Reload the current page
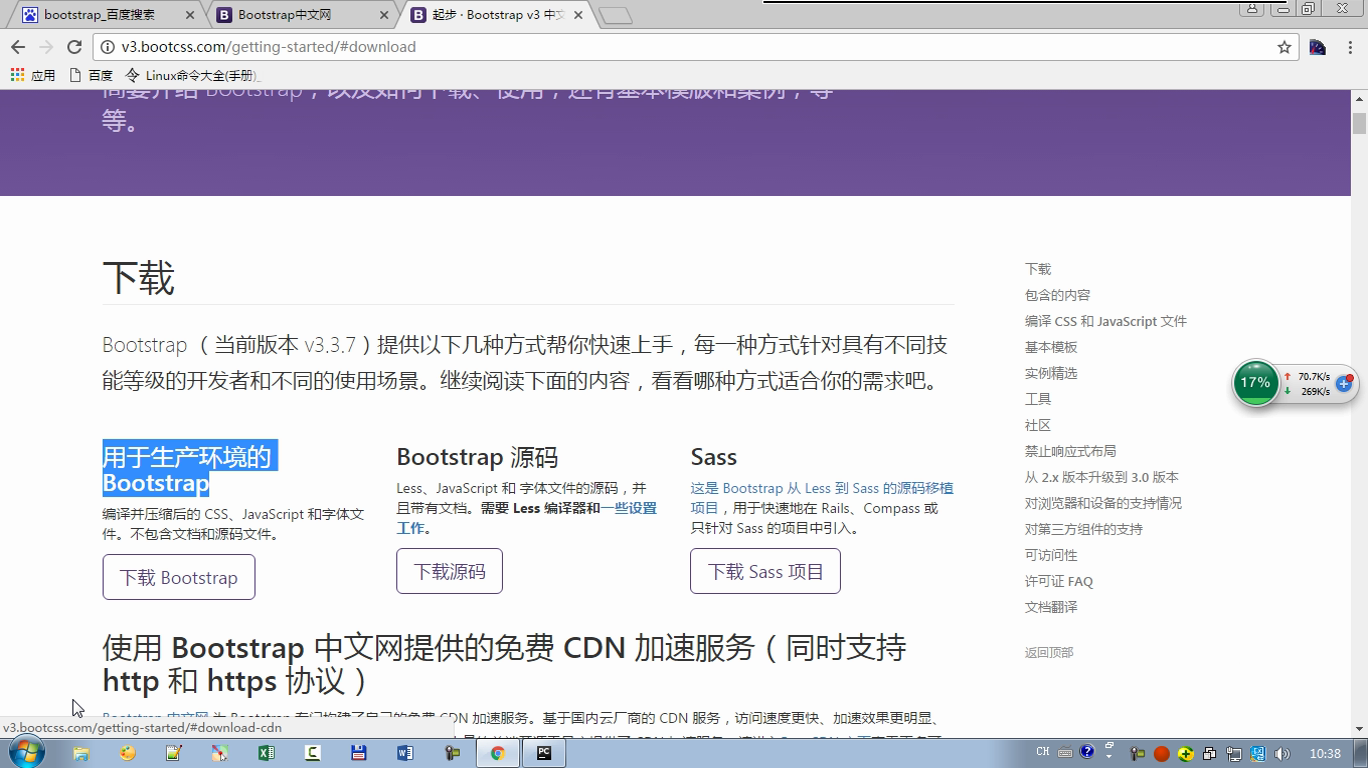The width and height of the screenshot is (1368, 768). coord(74,47)
